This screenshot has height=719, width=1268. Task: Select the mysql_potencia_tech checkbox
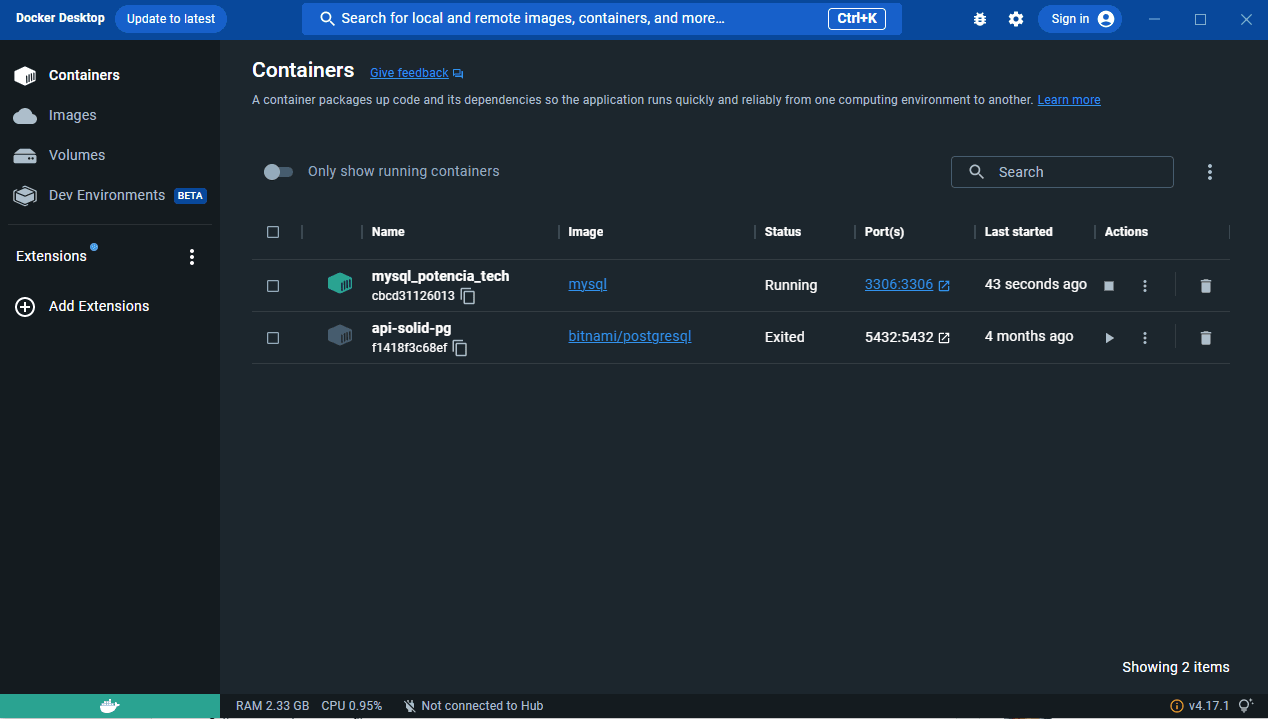pyautogui.click(x=273, y=286)
